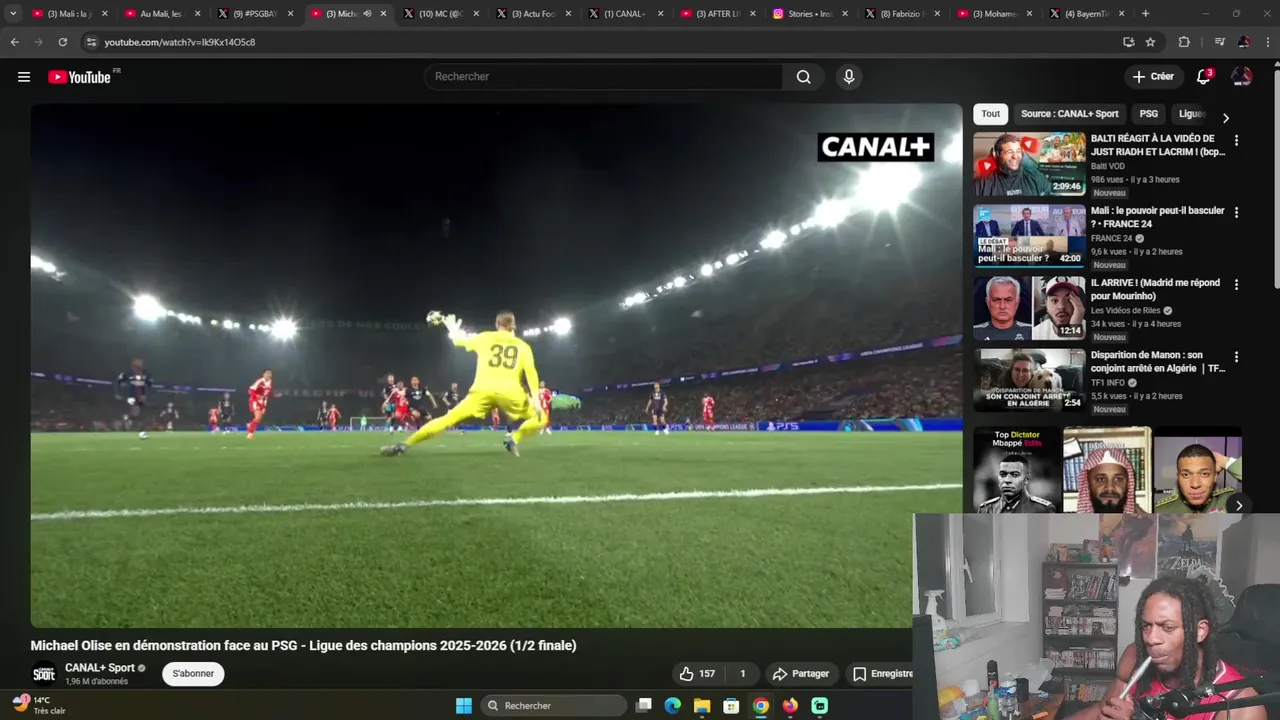Open the Top Dictator Mbappé short thumbnail
Screen dimensions: 1280x720
pos(1017,470)
